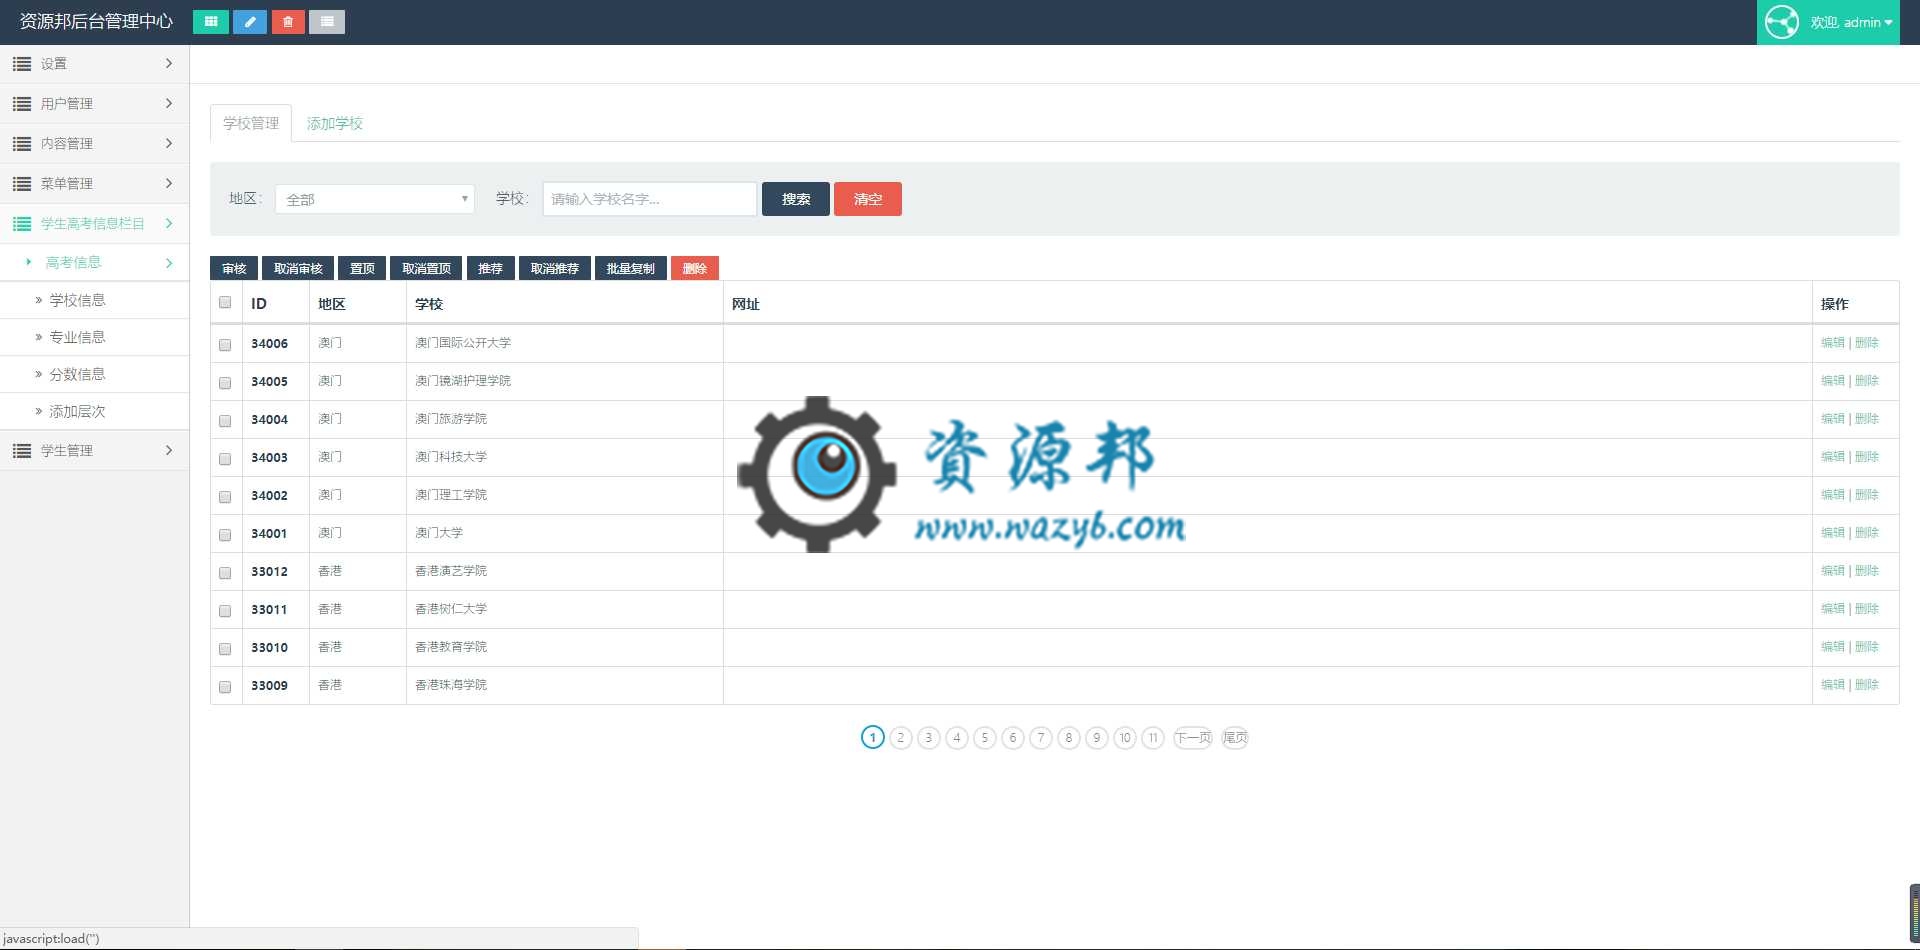Viewport: 1920px width, 950px height.
Task: Check the box for row 33012
Action: click(x=225, y=573)
